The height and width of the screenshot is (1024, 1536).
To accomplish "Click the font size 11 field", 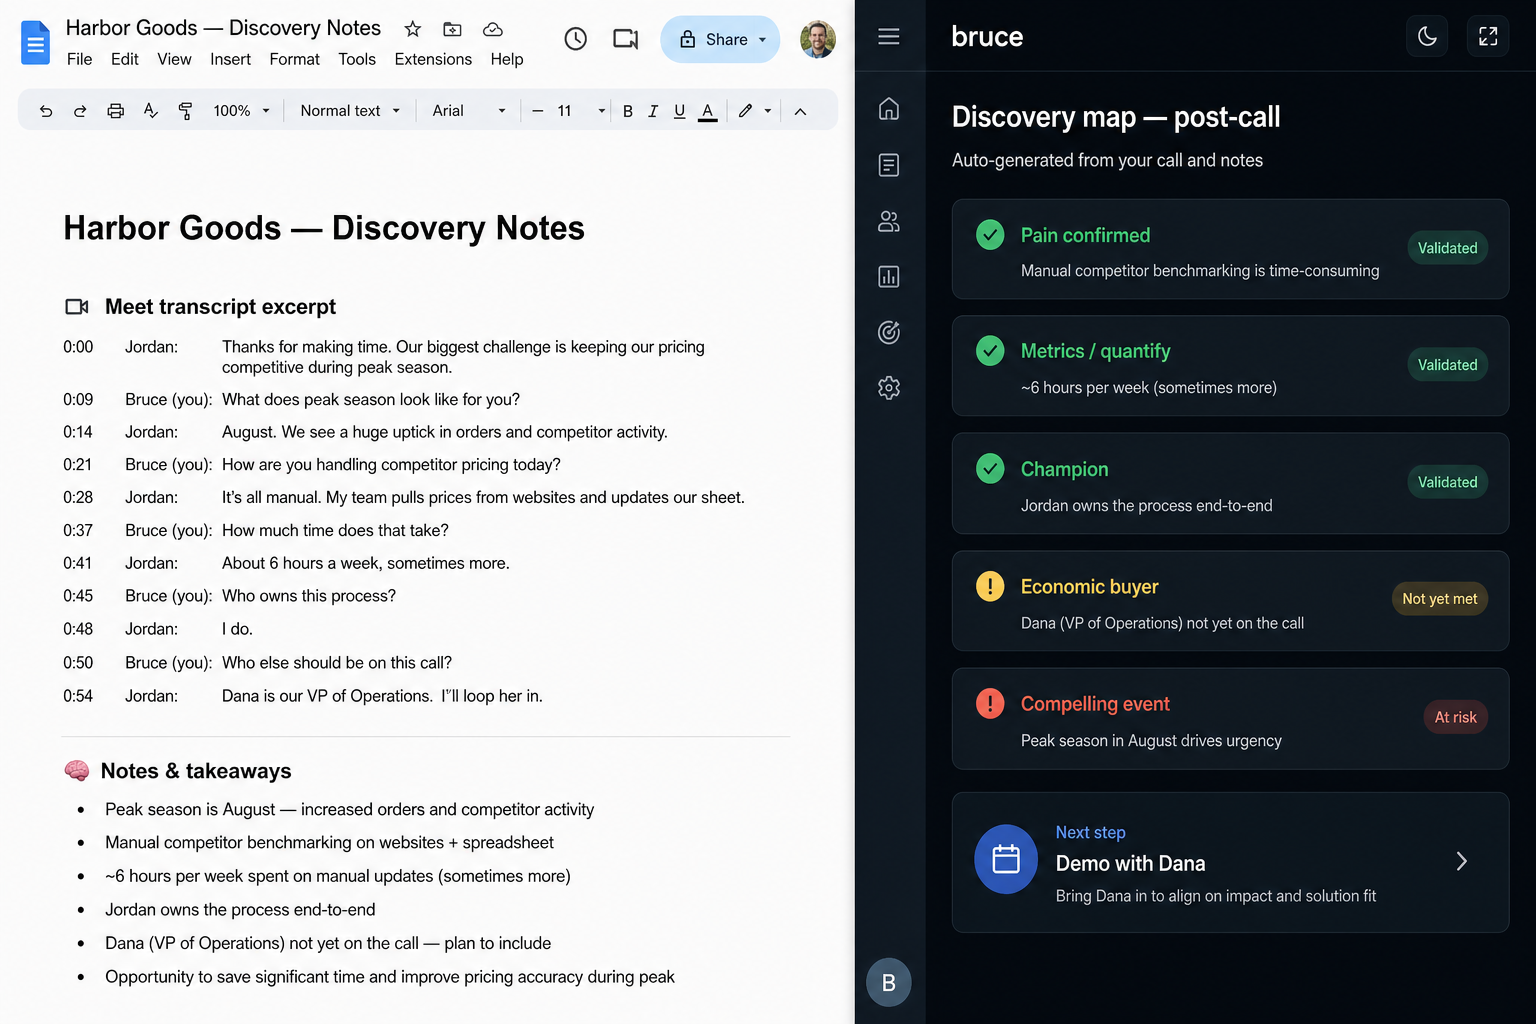I will (565, 111).
